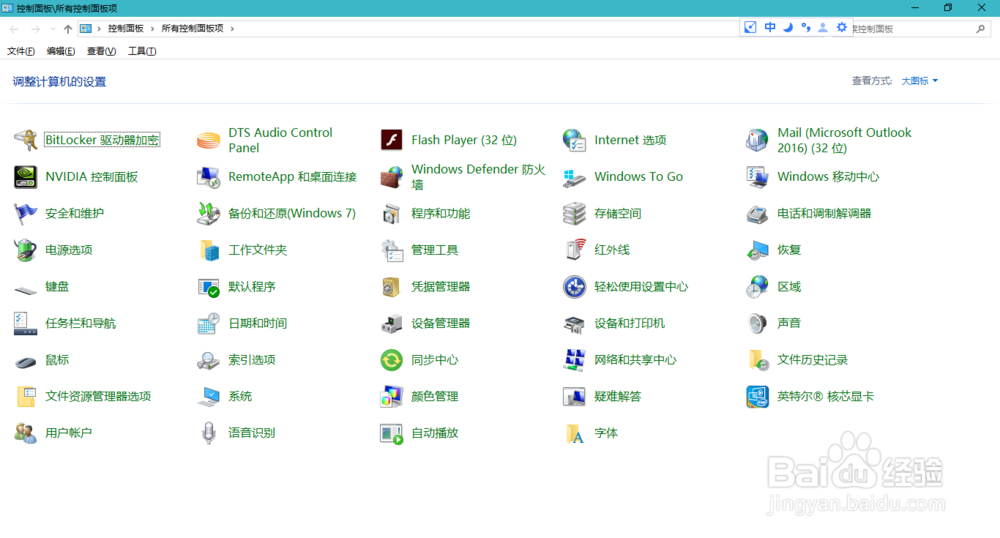Screen dimensions: 1000x538
Task: Open the 电源选项 battery icon
Action: [26, 250]
